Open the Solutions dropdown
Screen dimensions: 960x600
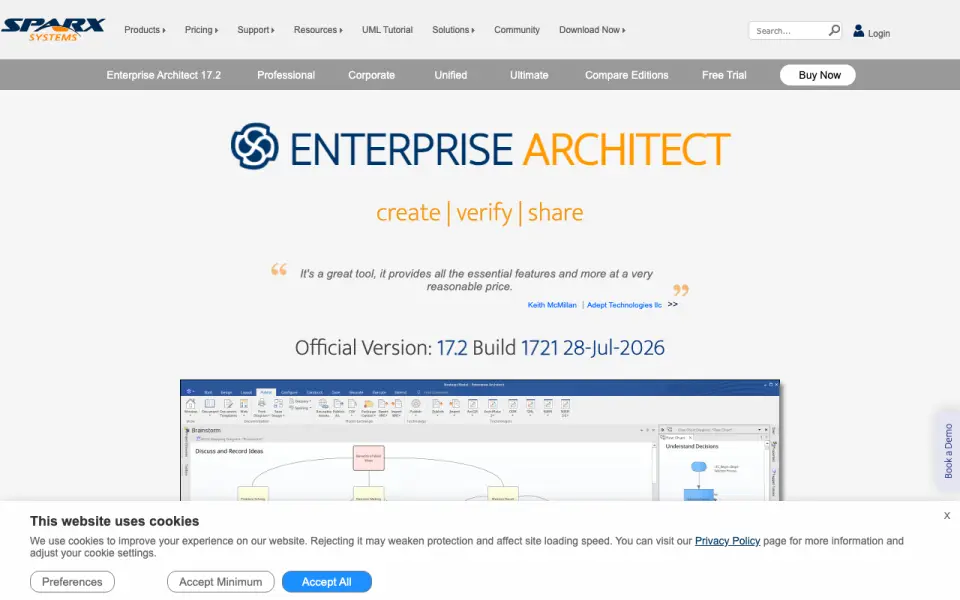453,29
